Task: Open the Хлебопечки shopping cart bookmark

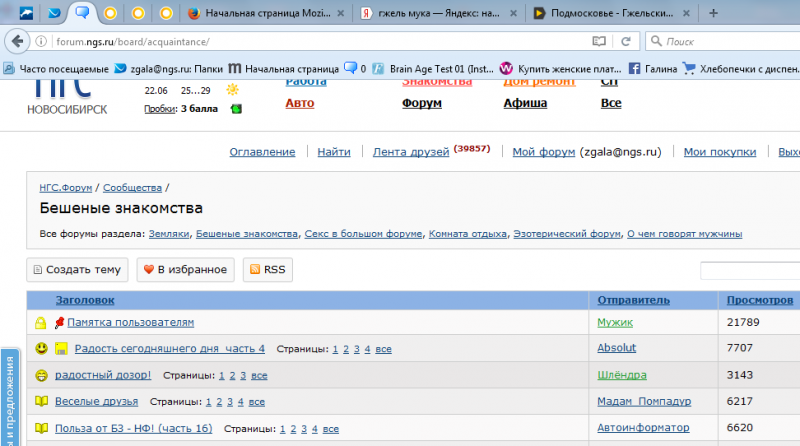Action: click(x=740, y=68)
